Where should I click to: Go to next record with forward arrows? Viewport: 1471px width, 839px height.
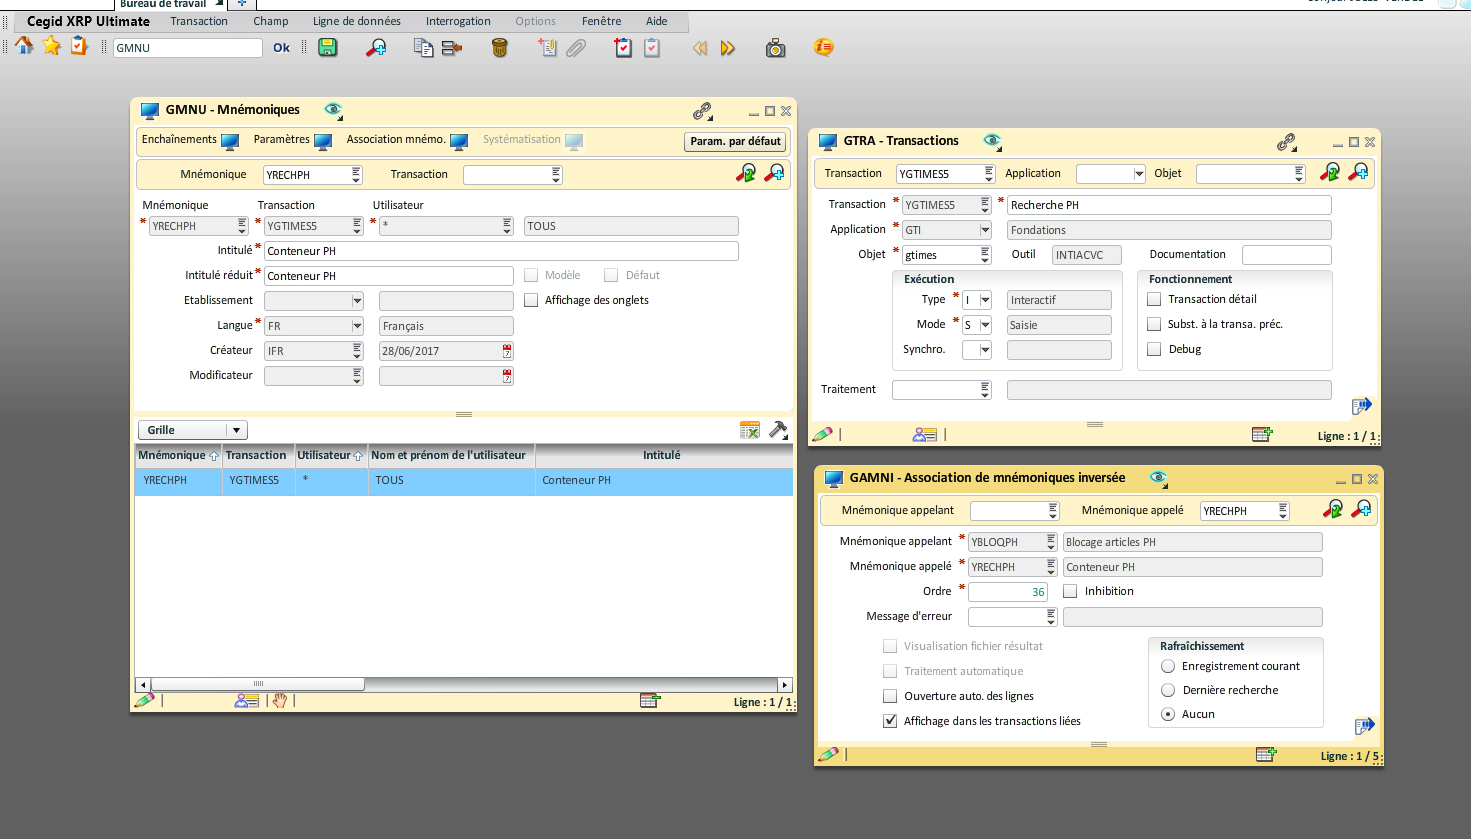pyautogui.click(x=727, y=48)
